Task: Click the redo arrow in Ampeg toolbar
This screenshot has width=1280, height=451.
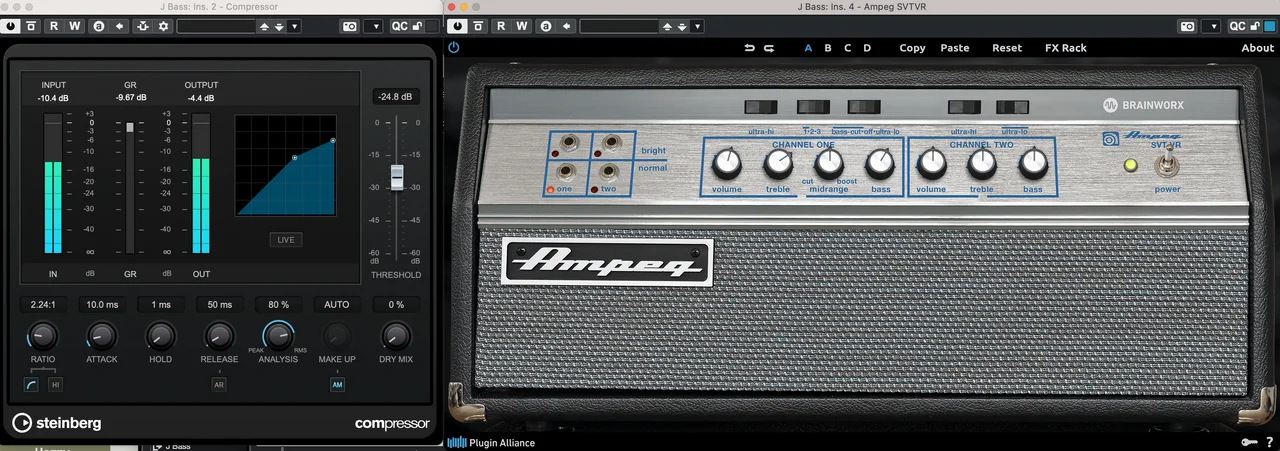Action: point(769,48)
